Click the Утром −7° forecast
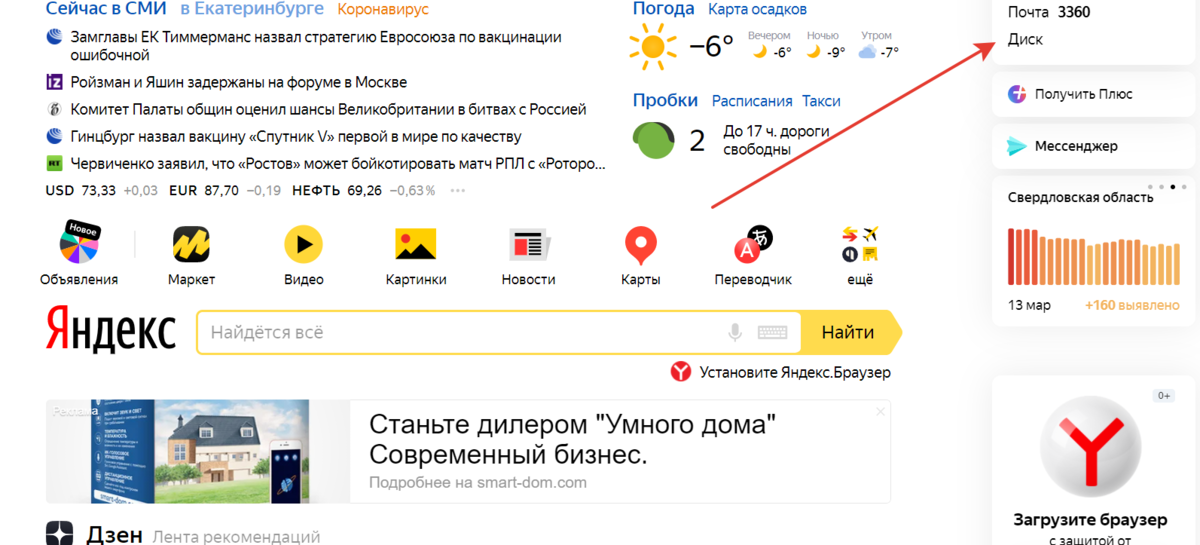The height and width of the screenshot is (545, 1200). [878, 45]
